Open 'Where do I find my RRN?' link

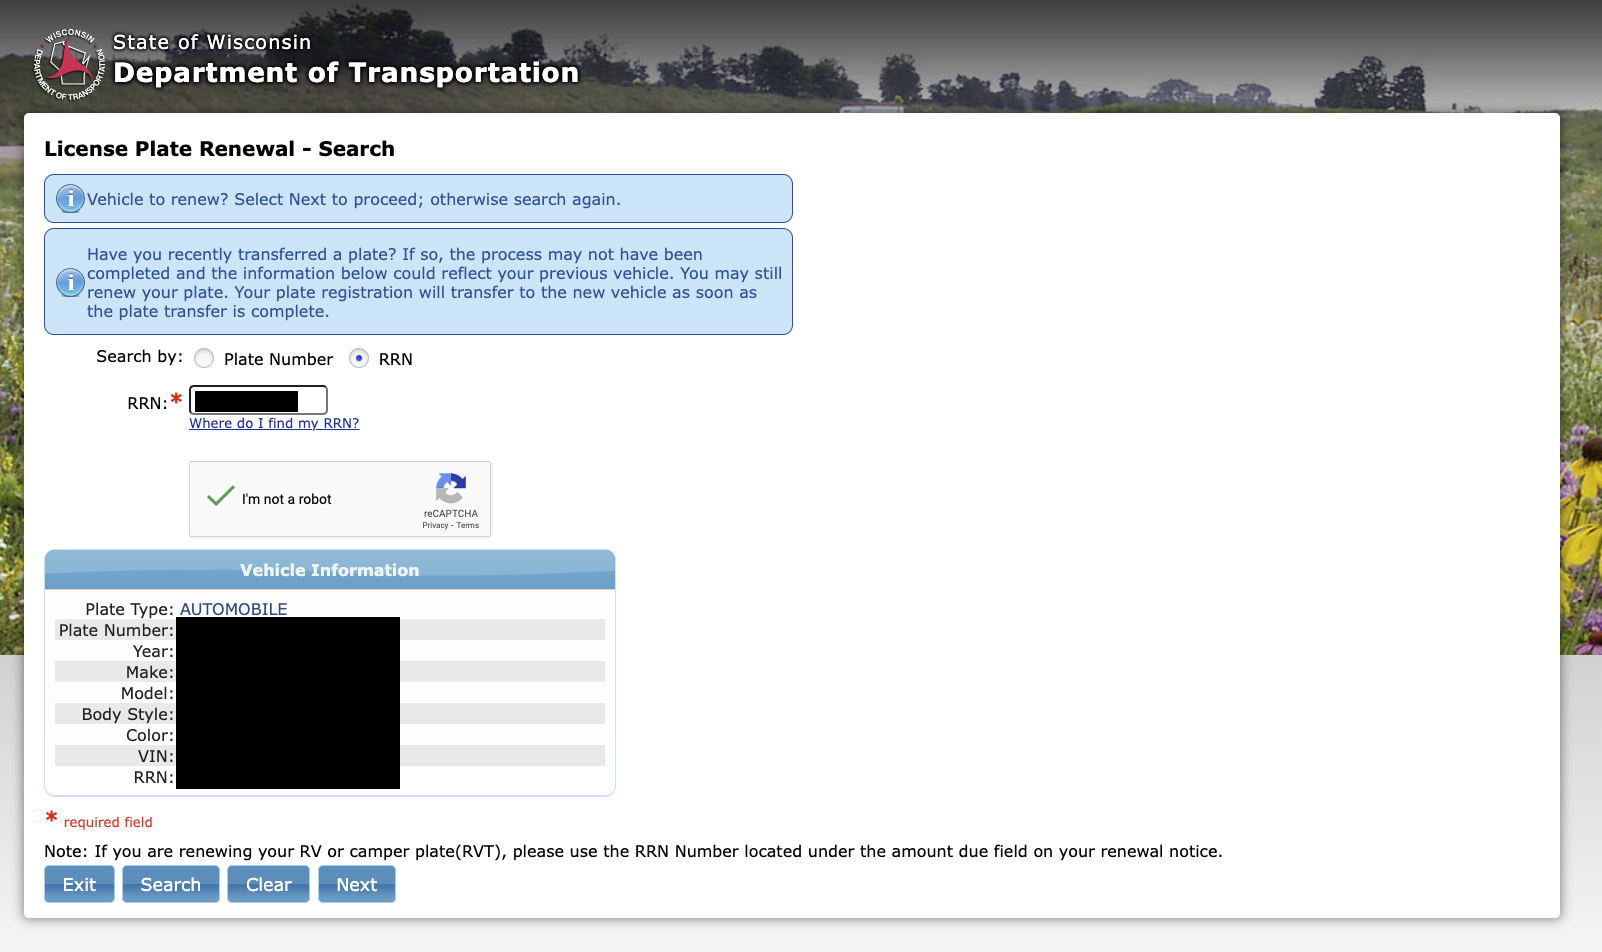[274, 423]
